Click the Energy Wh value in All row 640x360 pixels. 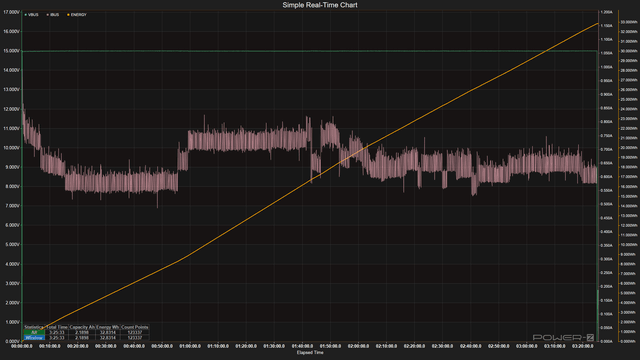click(108, 333)
